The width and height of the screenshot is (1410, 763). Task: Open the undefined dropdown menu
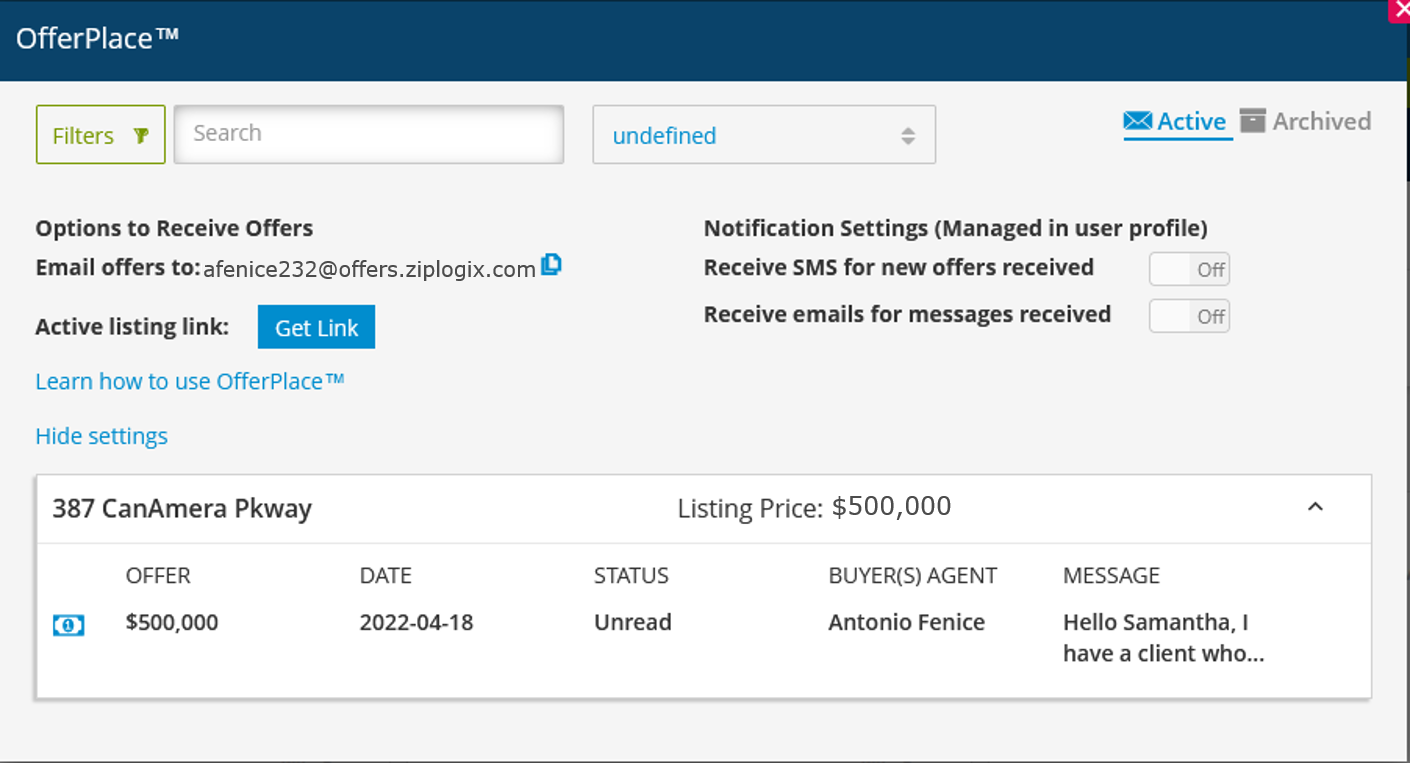point(763,134)
